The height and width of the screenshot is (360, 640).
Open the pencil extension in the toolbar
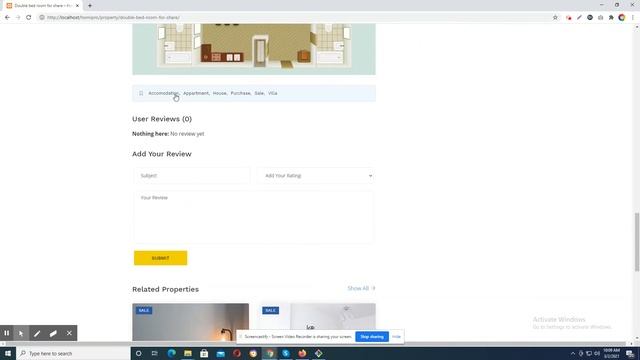tap(579, 18)
